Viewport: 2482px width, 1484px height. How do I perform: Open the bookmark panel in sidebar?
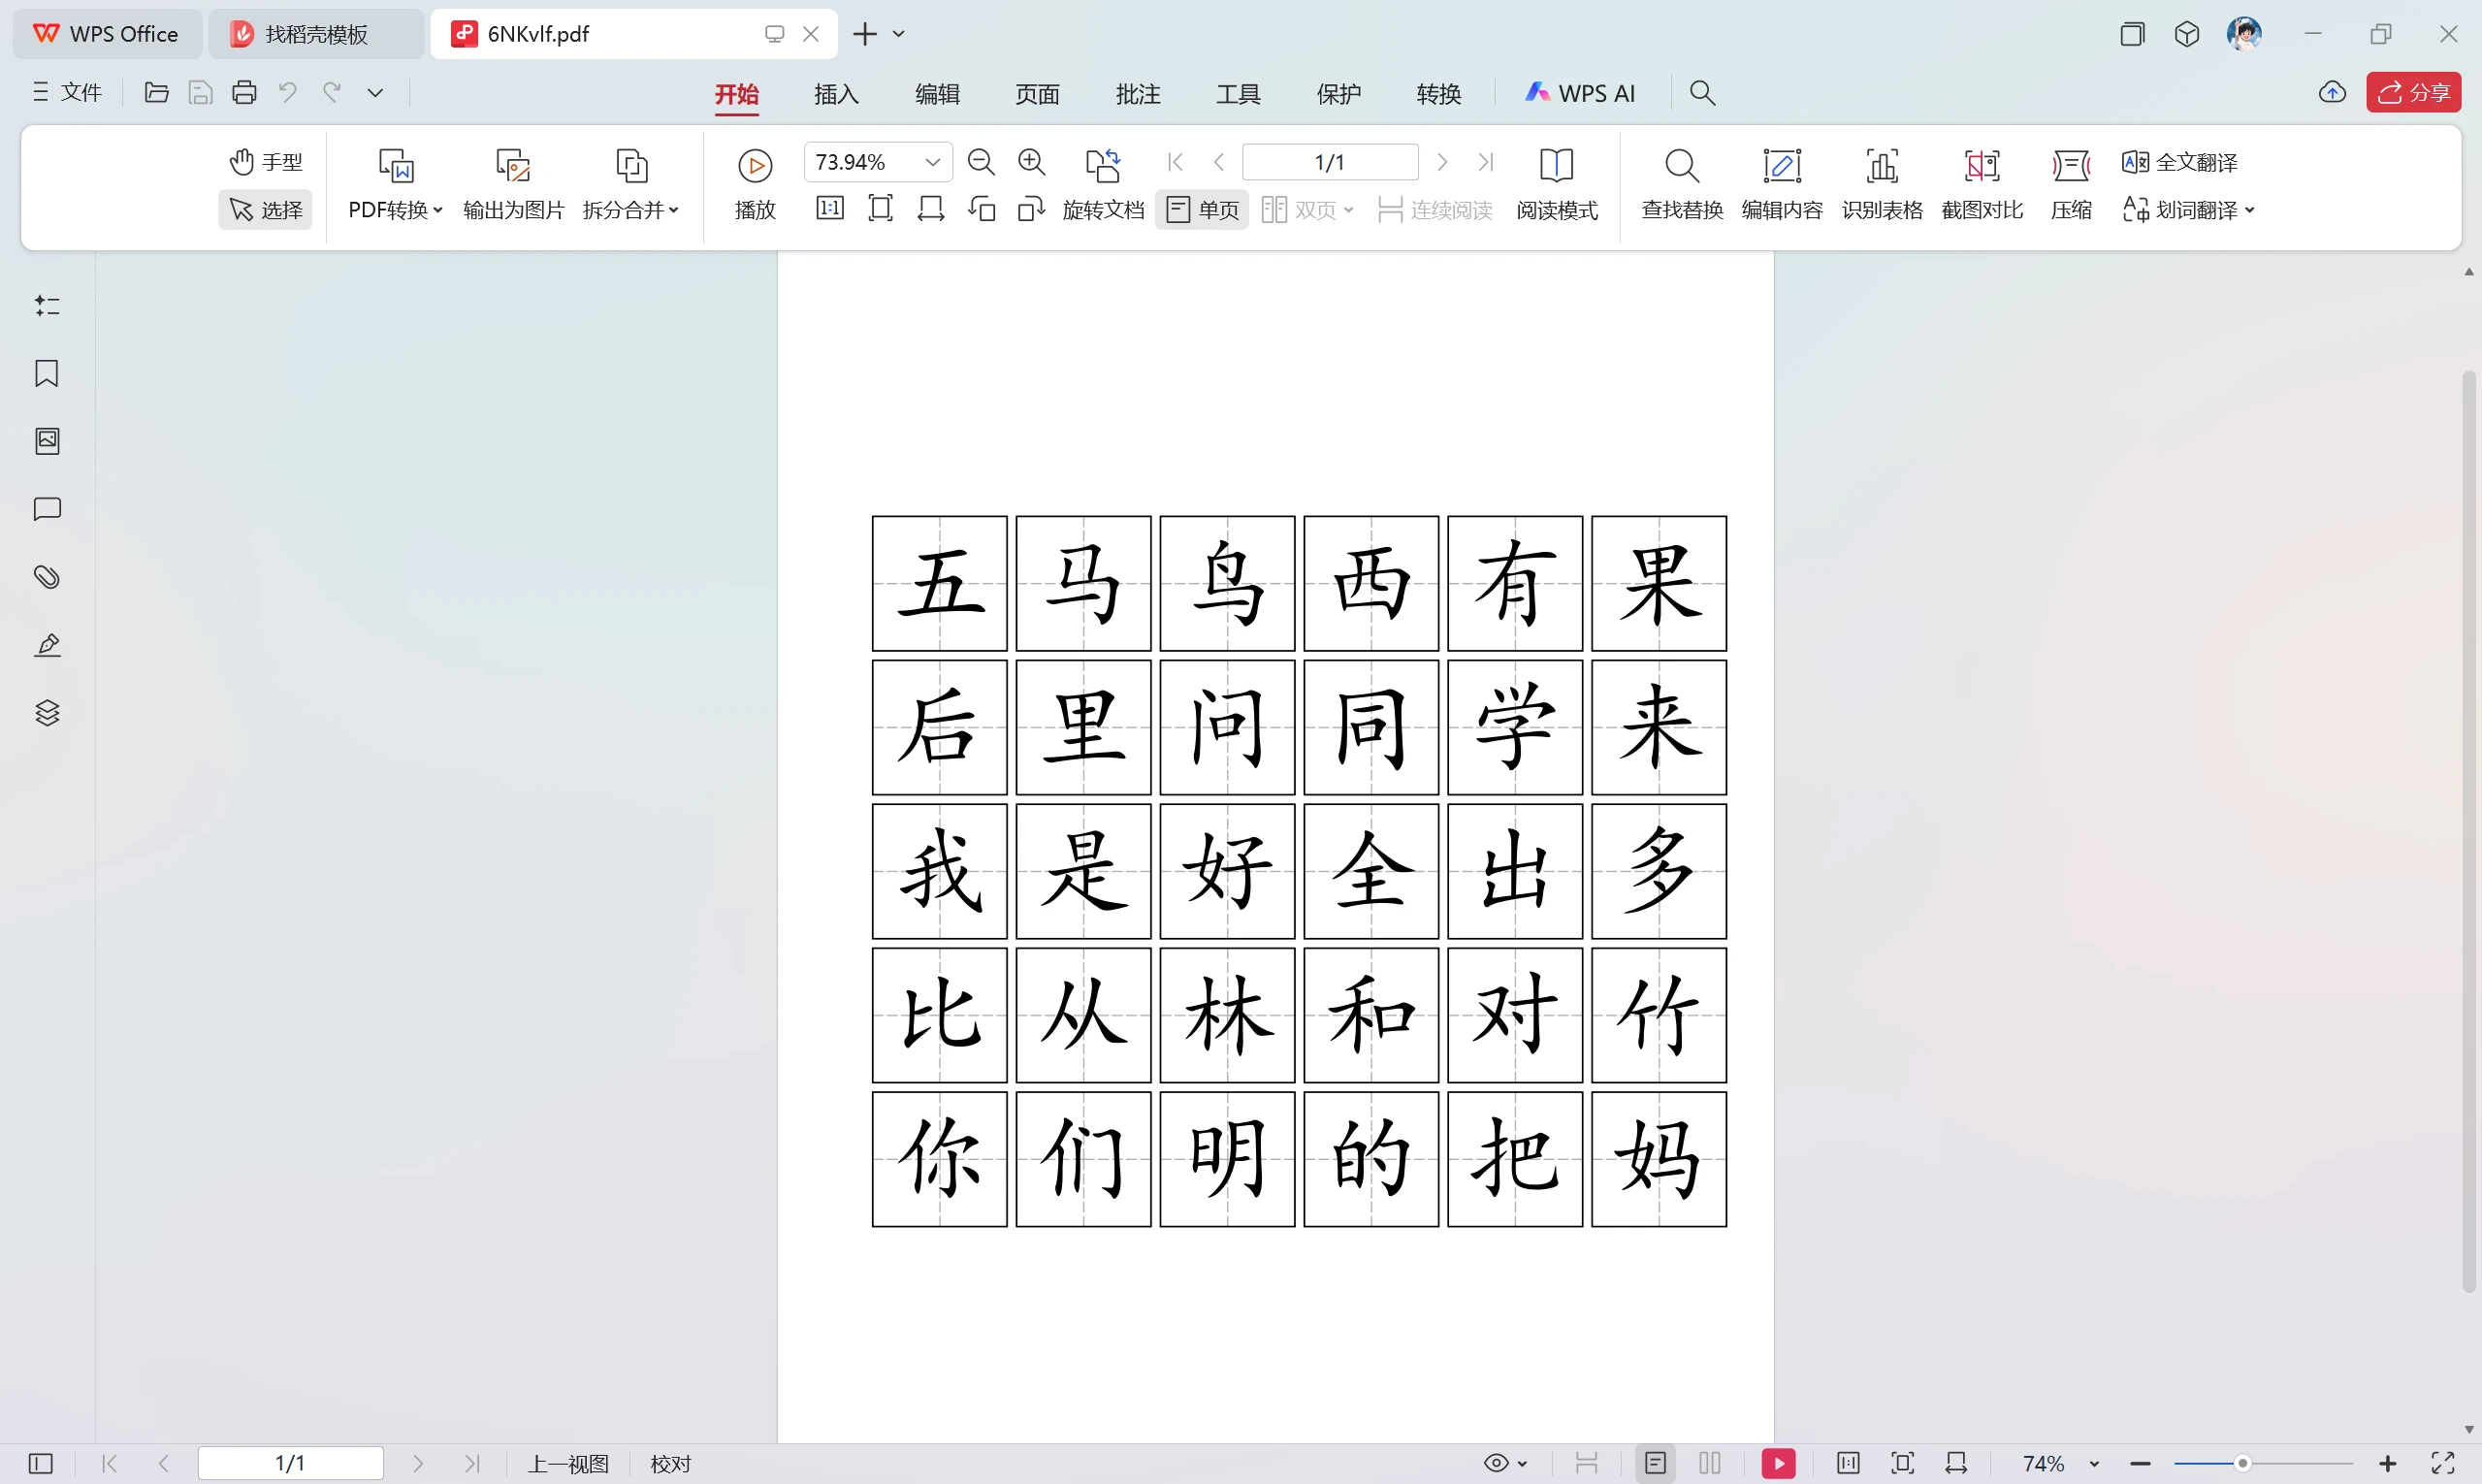[x=47, y=373]
